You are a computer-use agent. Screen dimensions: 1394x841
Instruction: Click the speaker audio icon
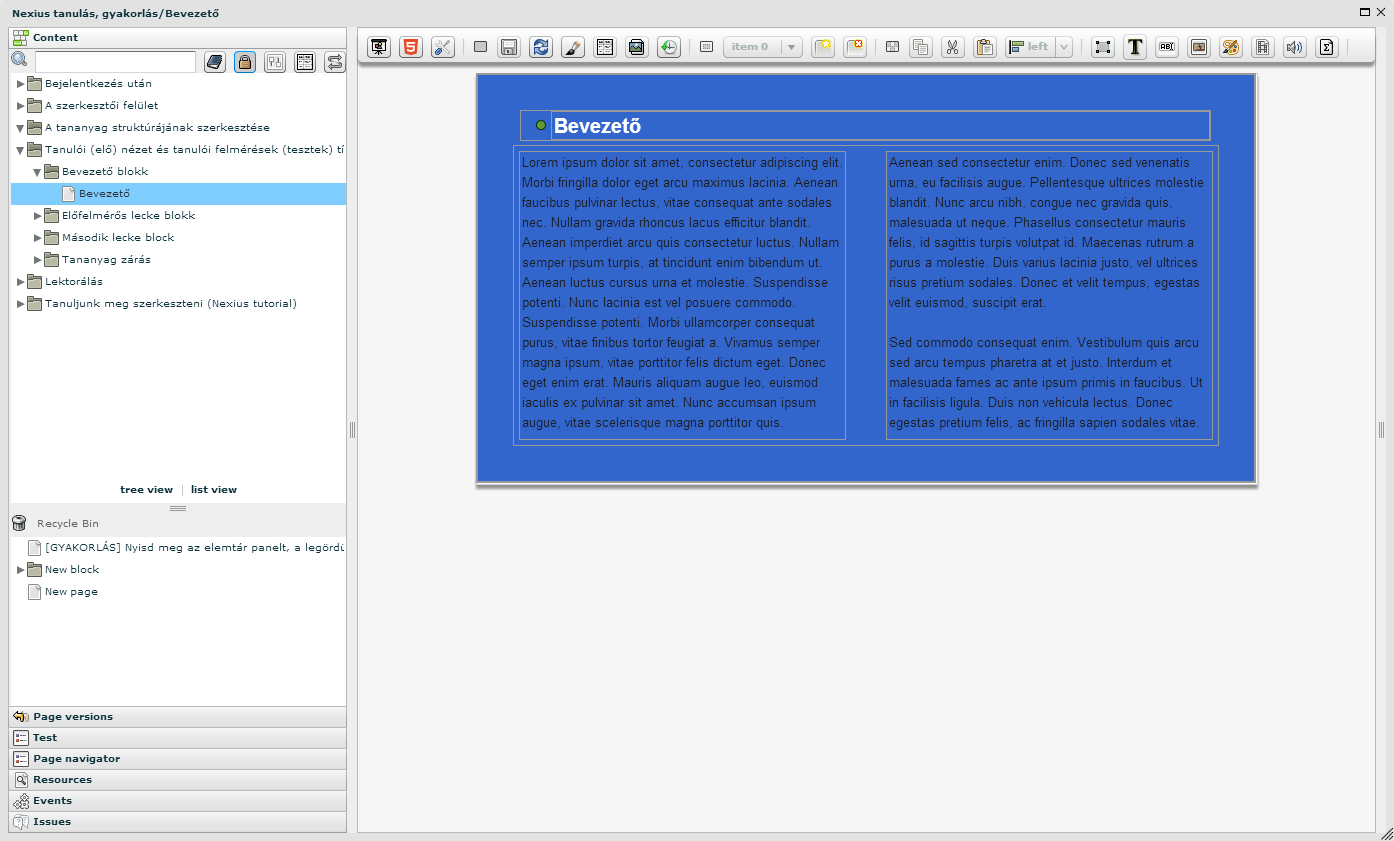tap(1294, 47)
